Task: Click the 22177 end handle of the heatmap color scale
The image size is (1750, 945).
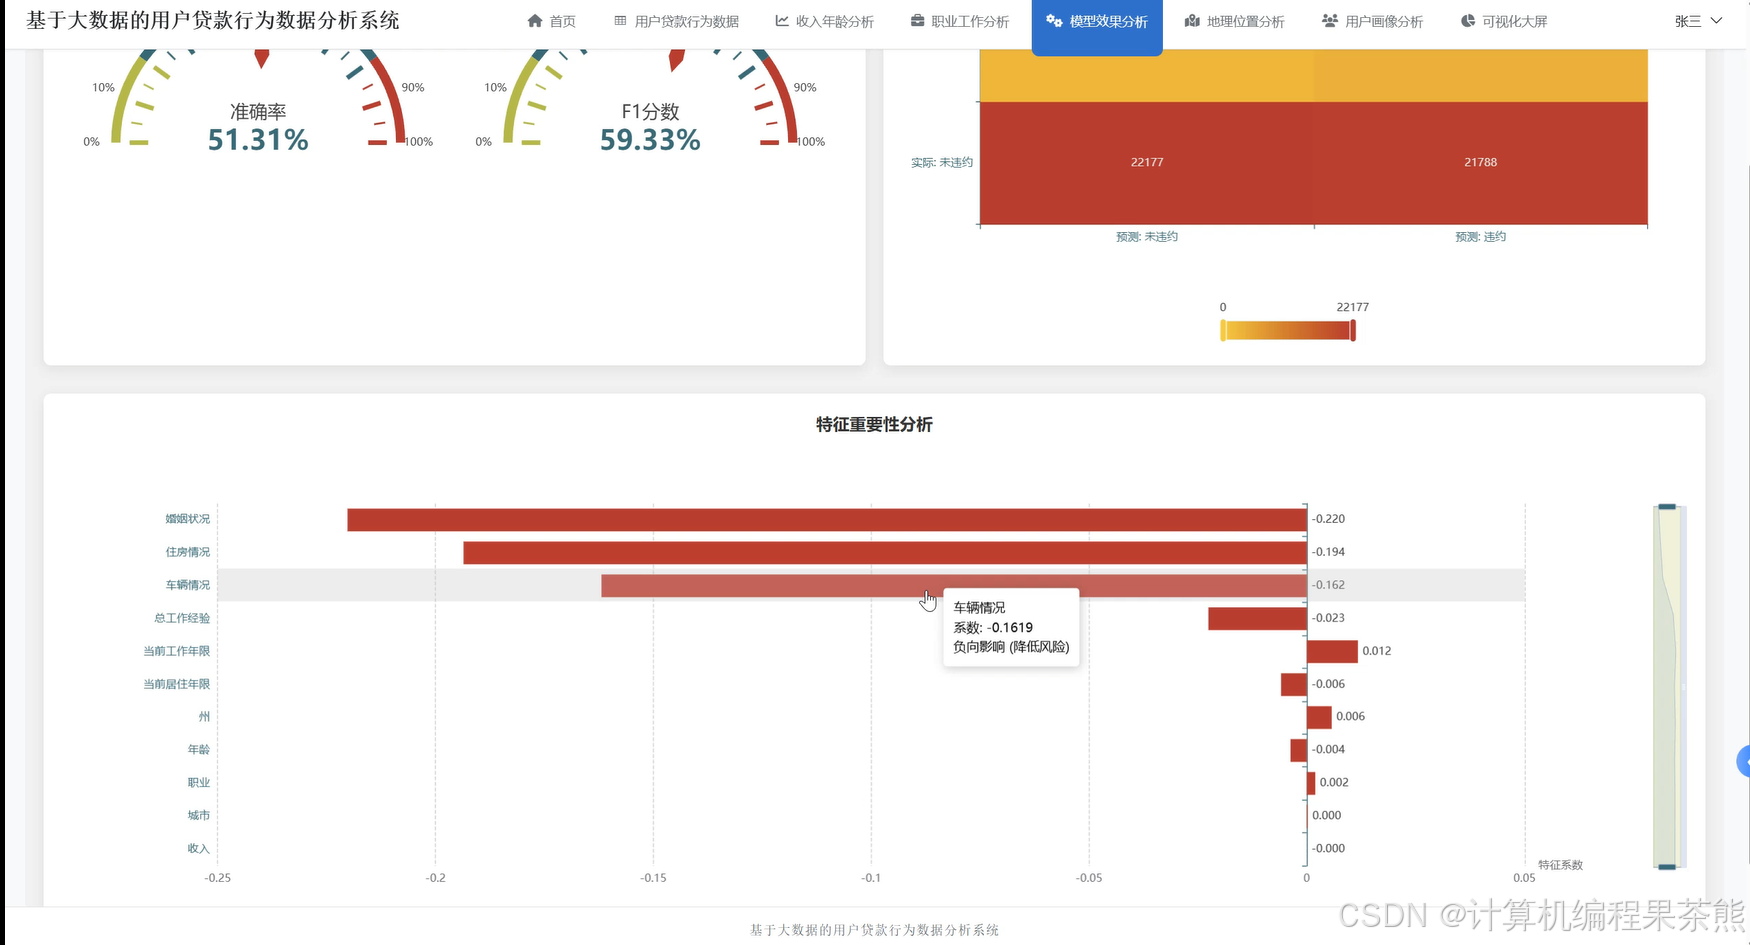Action: [1353, 331]
